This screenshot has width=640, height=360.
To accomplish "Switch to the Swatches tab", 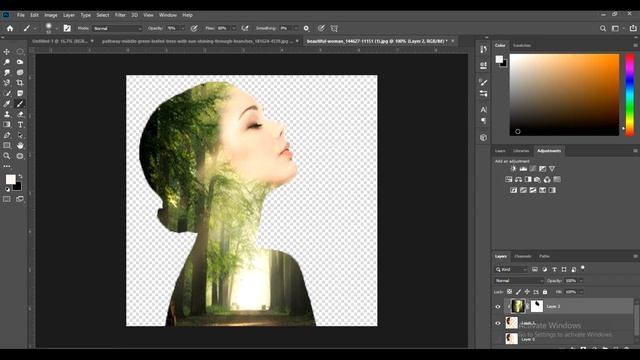I will tap(522, 45).
